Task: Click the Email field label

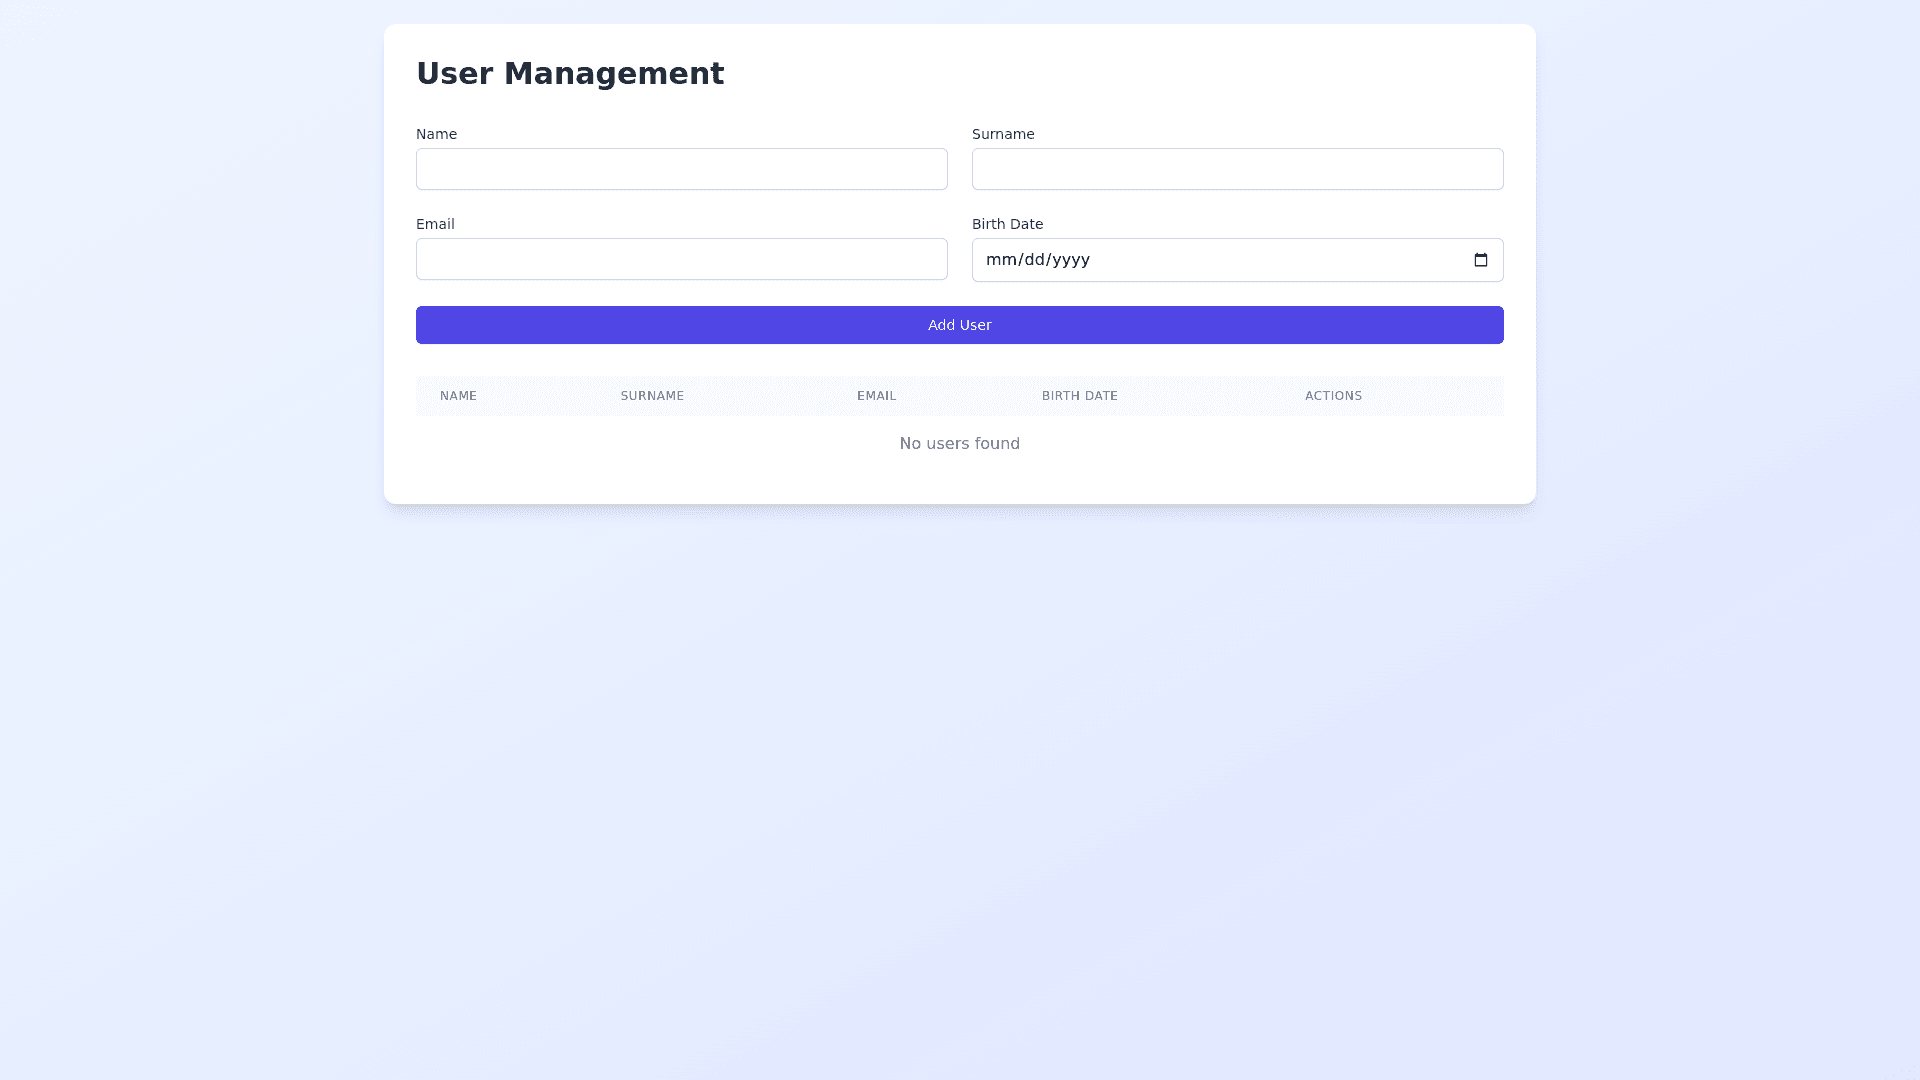Action: tap(435, 224)
